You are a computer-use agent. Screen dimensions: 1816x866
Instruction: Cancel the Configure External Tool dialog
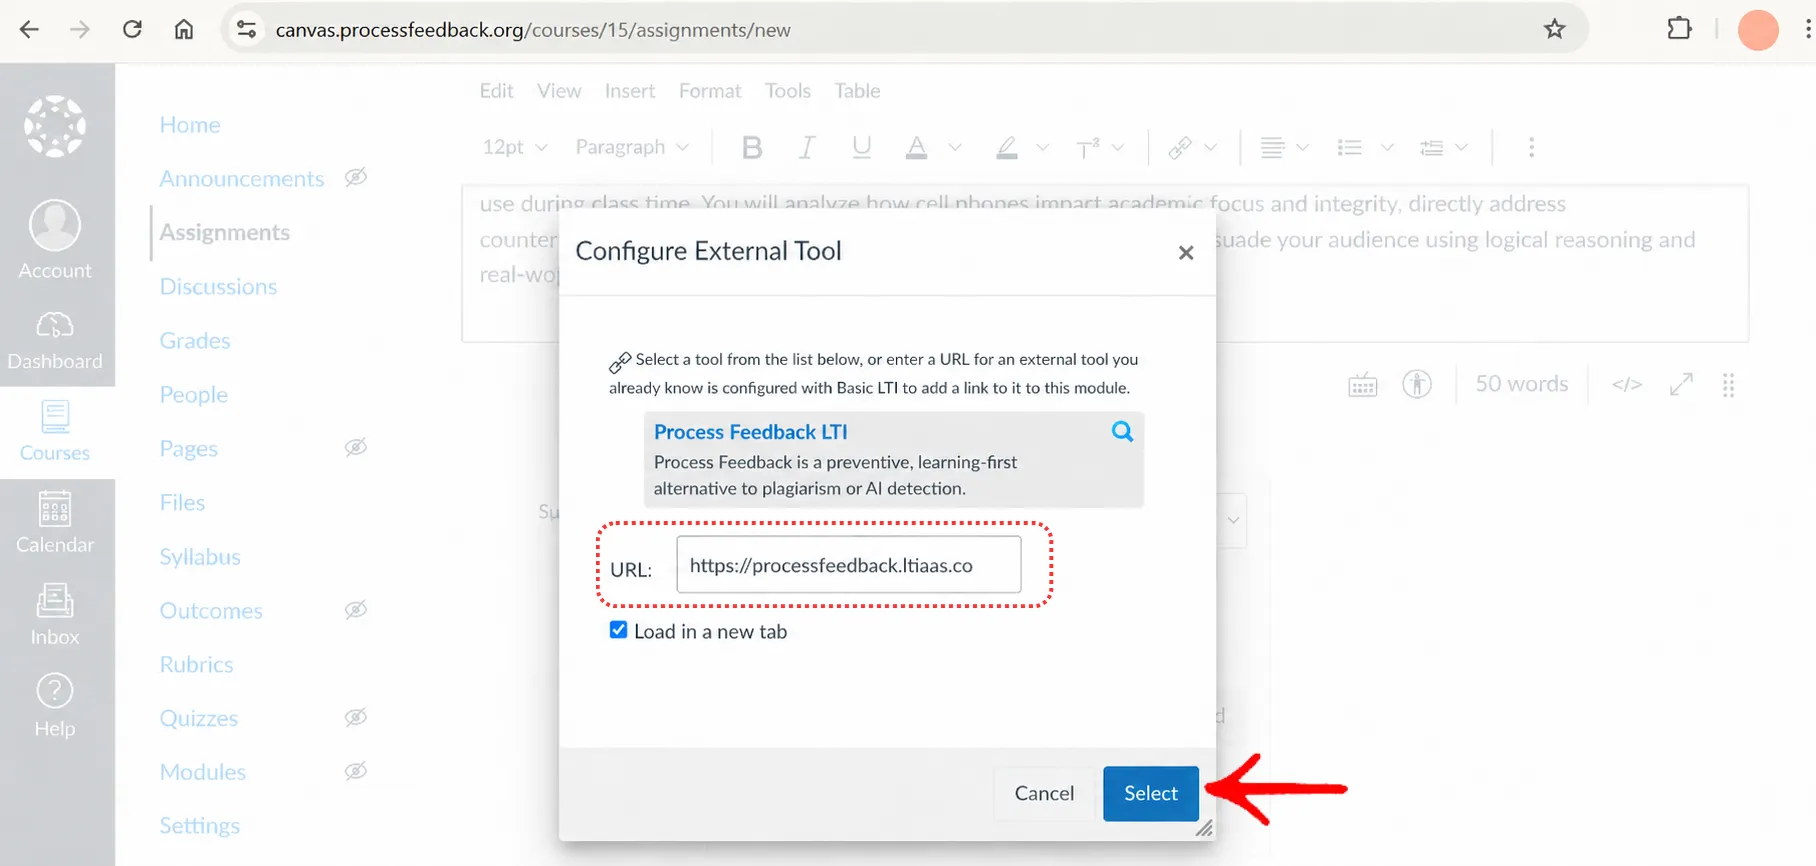(1044, 793)
